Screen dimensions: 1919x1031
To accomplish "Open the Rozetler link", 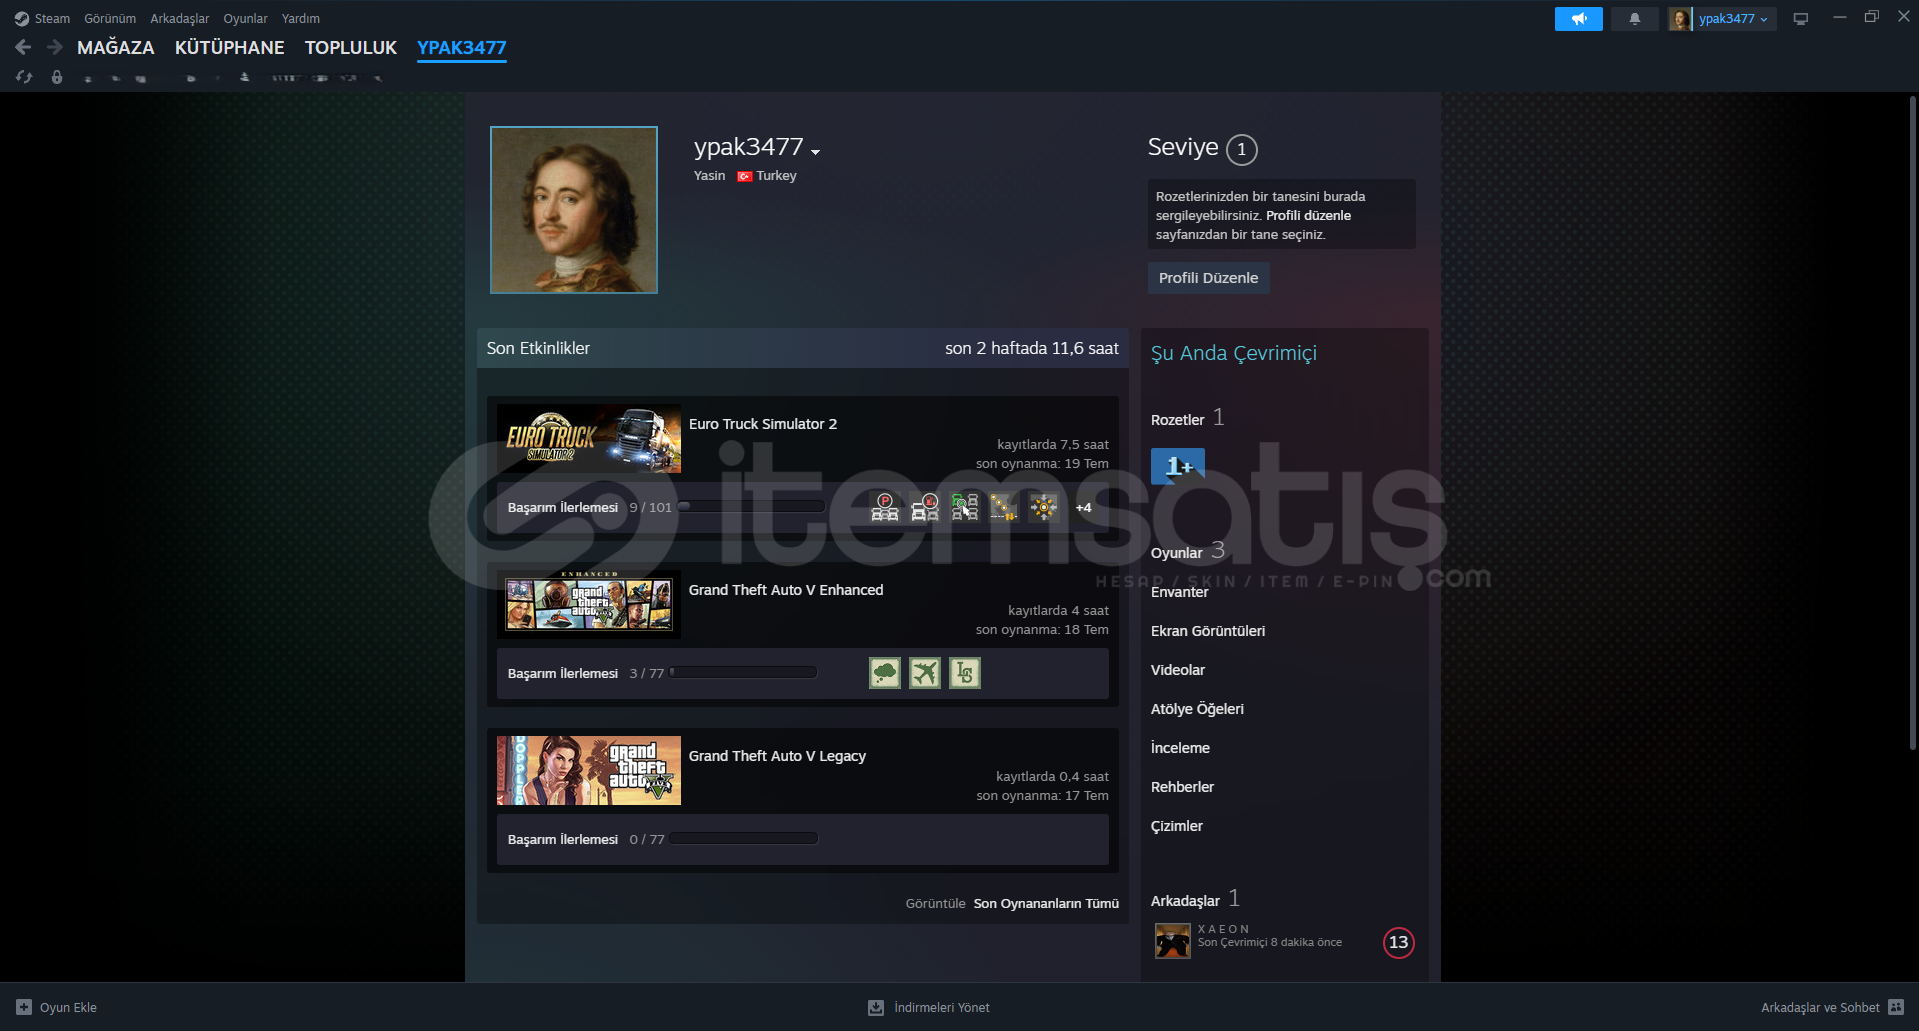I will click(x=1178, y=420).
